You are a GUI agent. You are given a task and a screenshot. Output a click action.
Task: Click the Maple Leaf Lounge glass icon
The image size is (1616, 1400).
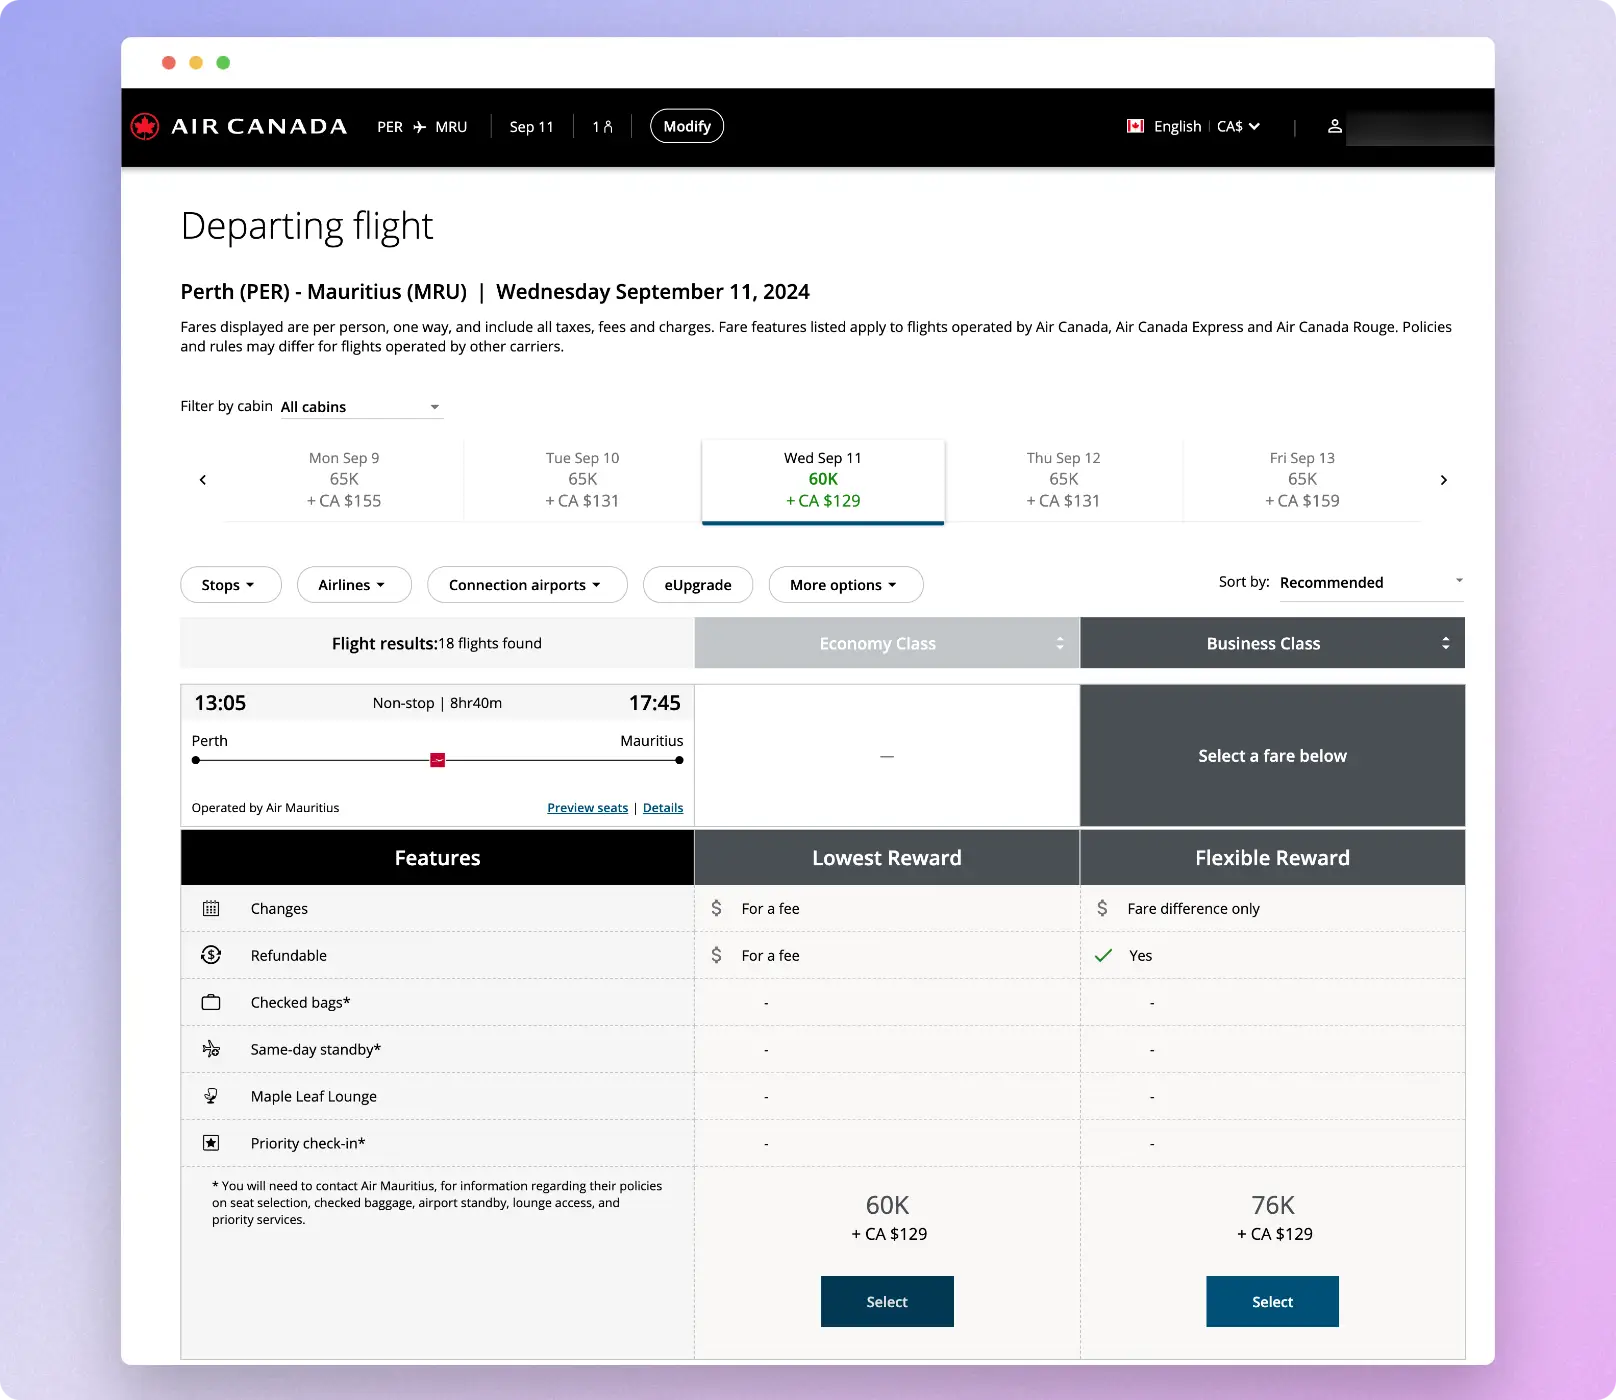[x=211, y=1096]
